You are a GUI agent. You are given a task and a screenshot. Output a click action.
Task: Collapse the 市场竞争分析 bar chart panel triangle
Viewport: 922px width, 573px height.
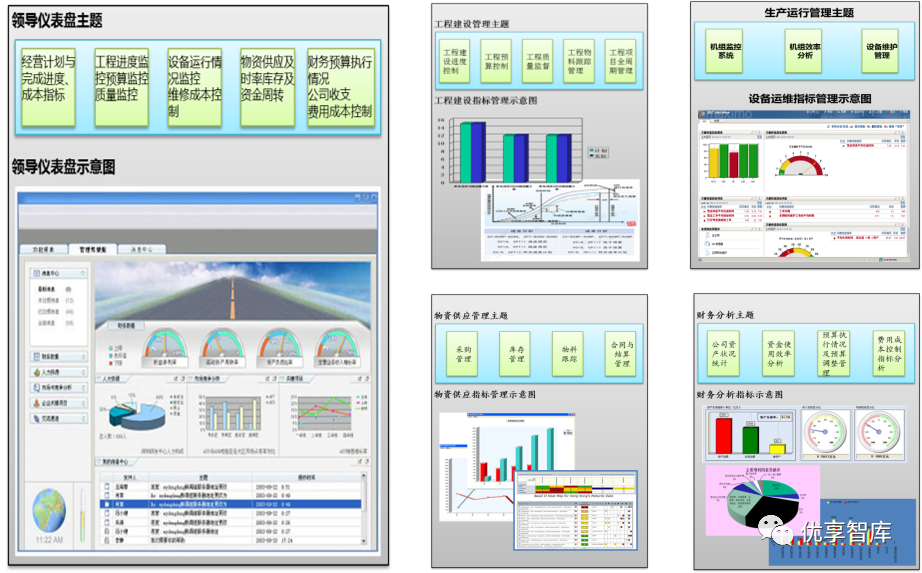[191, 379]
